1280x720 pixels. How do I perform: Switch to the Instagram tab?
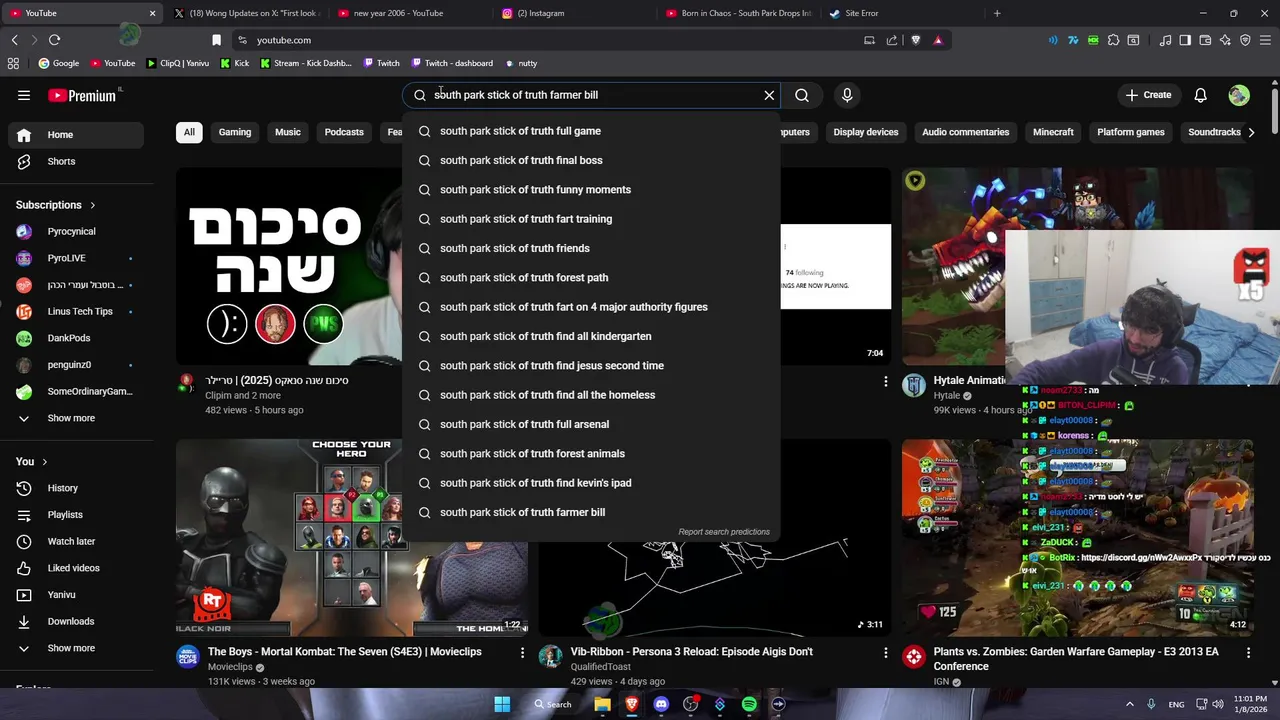[x=572, y=13]
